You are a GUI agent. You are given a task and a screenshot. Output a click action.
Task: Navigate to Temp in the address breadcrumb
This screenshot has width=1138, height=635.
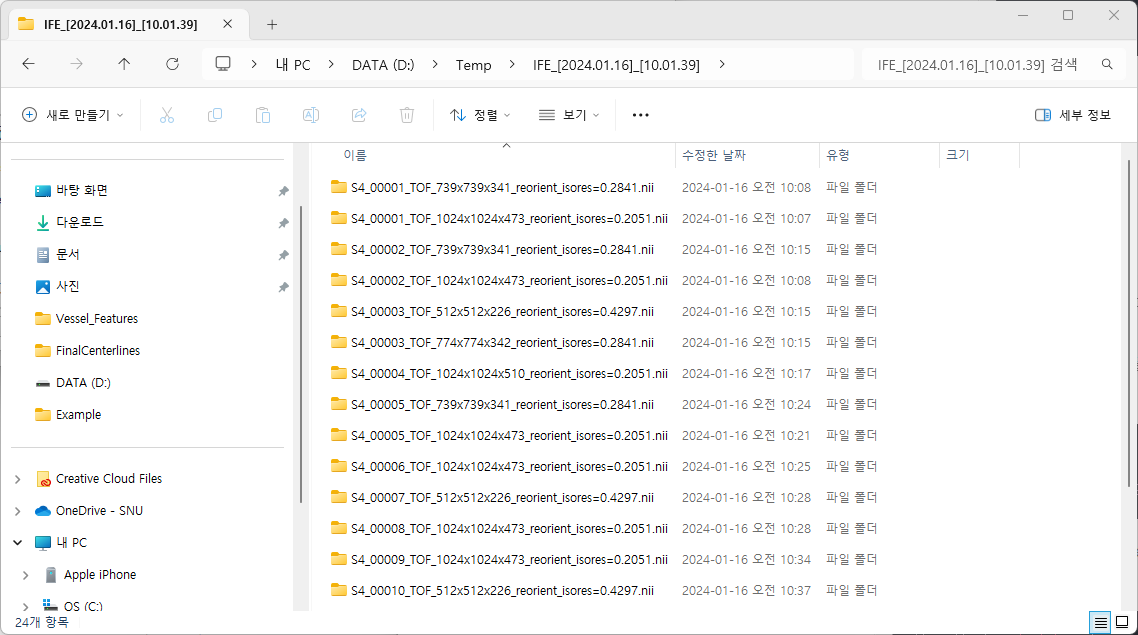pos(473,65)
